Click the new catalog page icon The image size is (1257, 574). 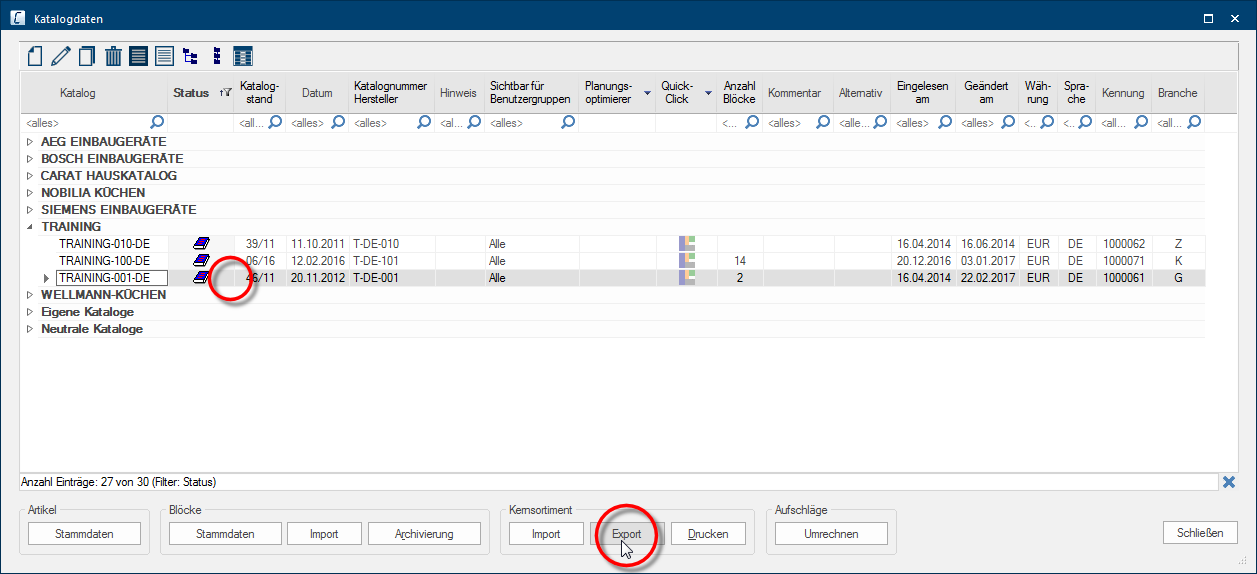35,57
